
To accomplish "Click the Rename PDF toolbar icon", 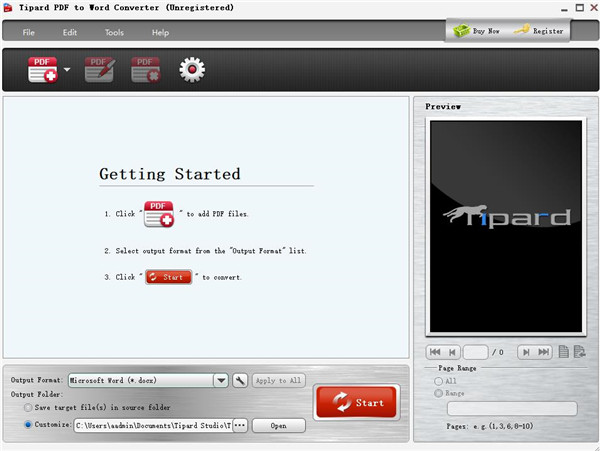I will (99, 70).
